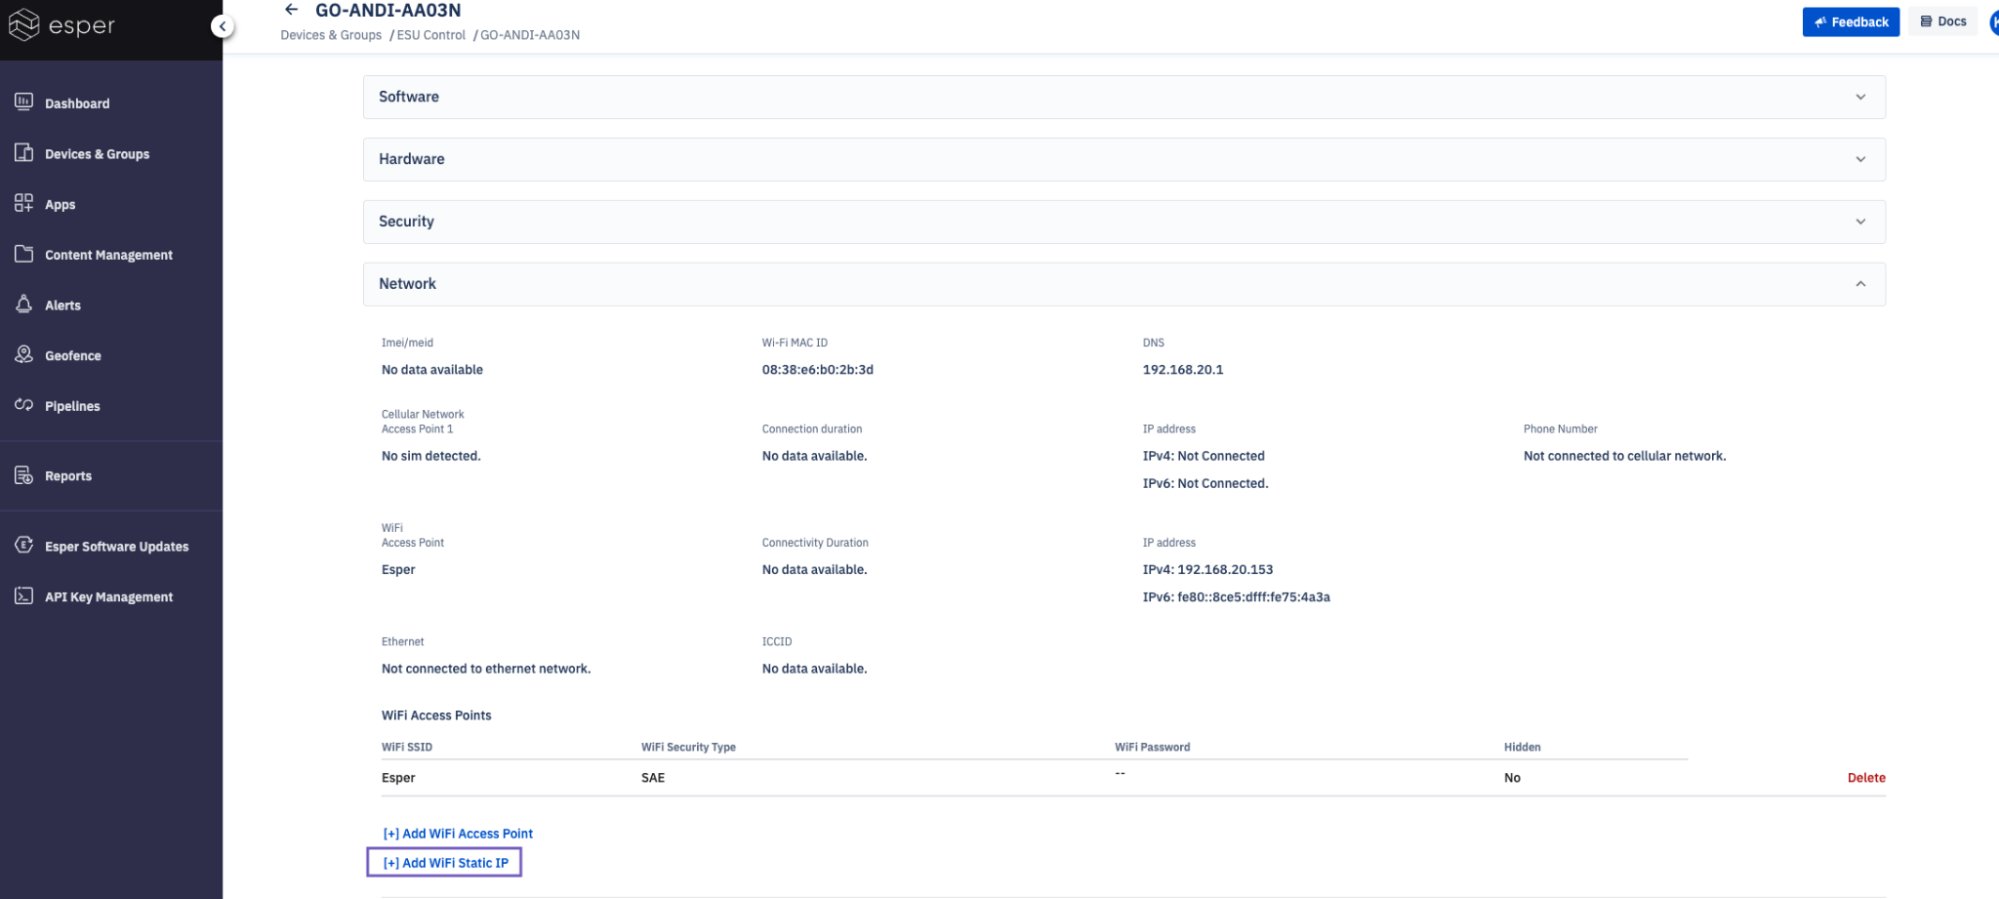The width and height of the screenshot is (1999, 899).
Task: Click the Security section header
Action: click(x=1124, y=222)
